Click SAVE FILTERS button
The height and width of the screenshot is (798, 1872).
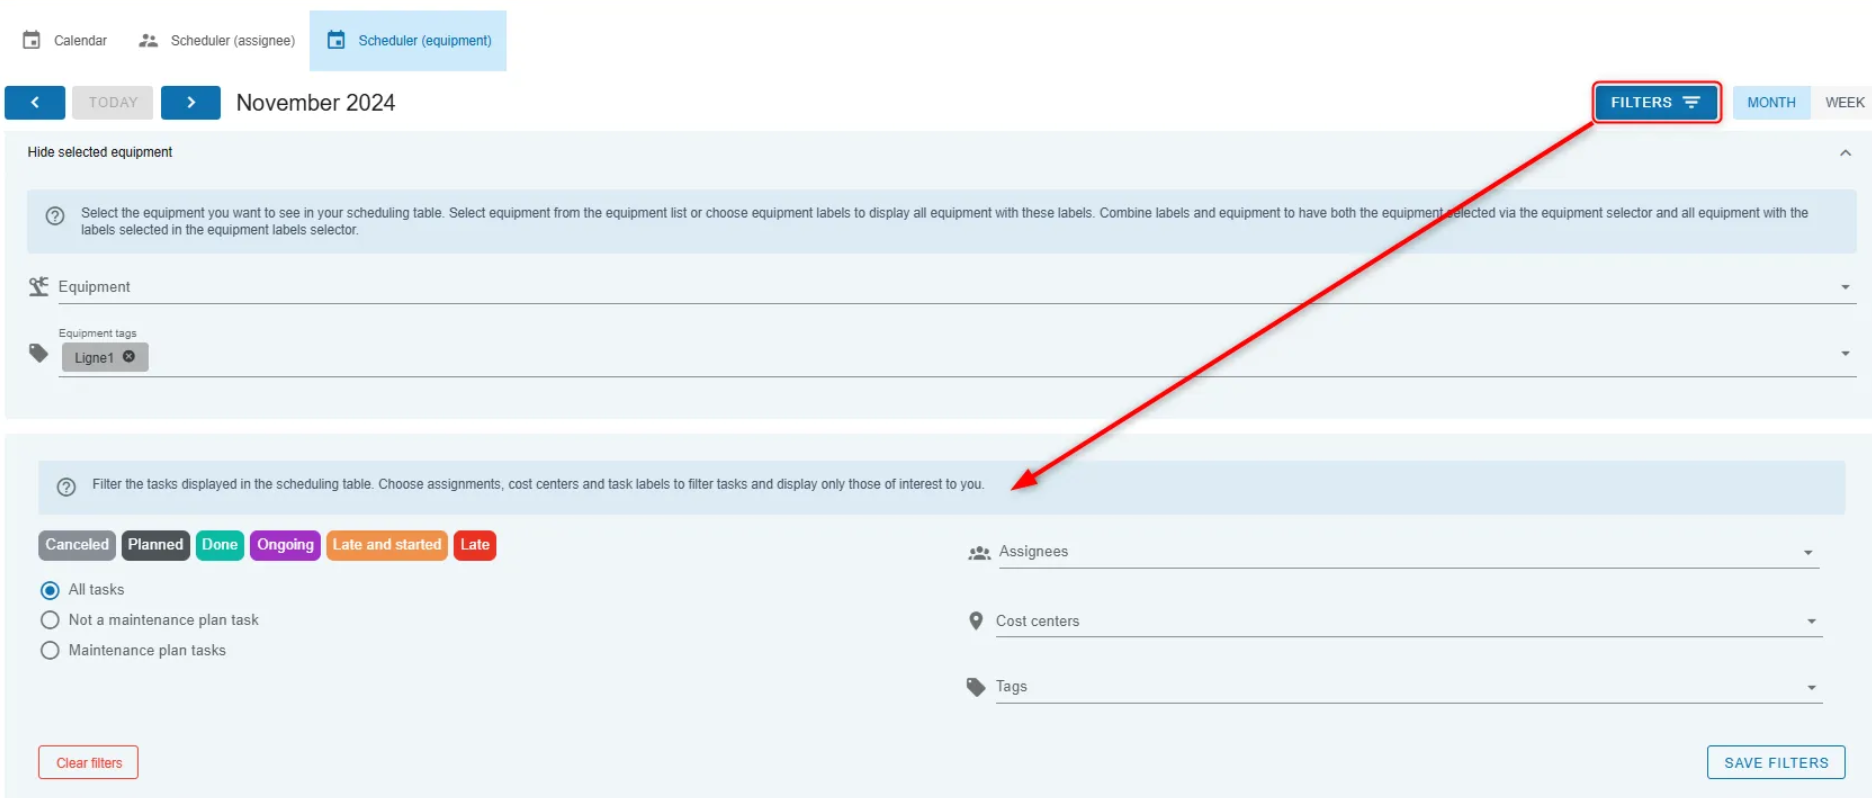coord(1776,762)
